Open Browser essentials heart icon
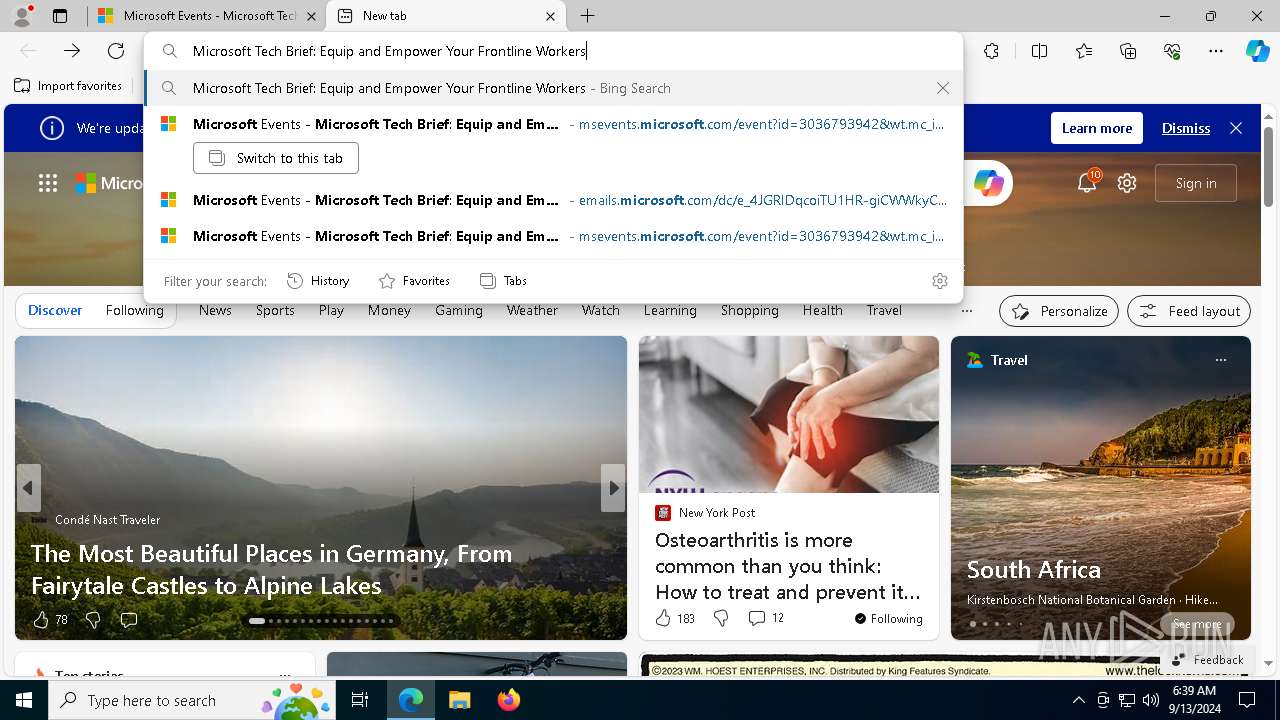Image resolution: width=1280 pixels, height=720 pixels. coord(1172,51)
